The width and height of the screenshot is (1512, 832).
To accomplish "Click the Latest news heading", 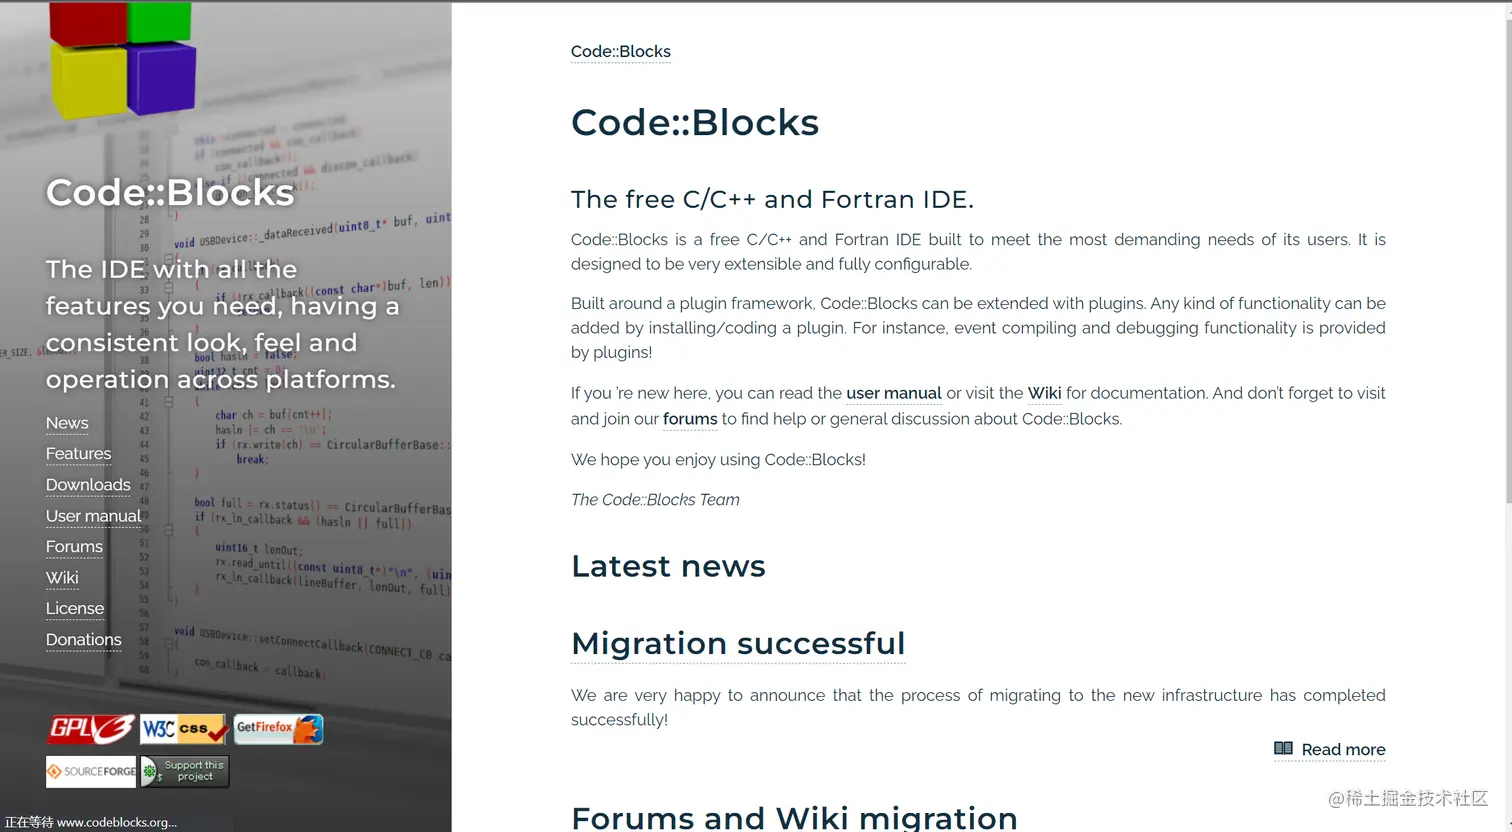I will tap(668, 566).
